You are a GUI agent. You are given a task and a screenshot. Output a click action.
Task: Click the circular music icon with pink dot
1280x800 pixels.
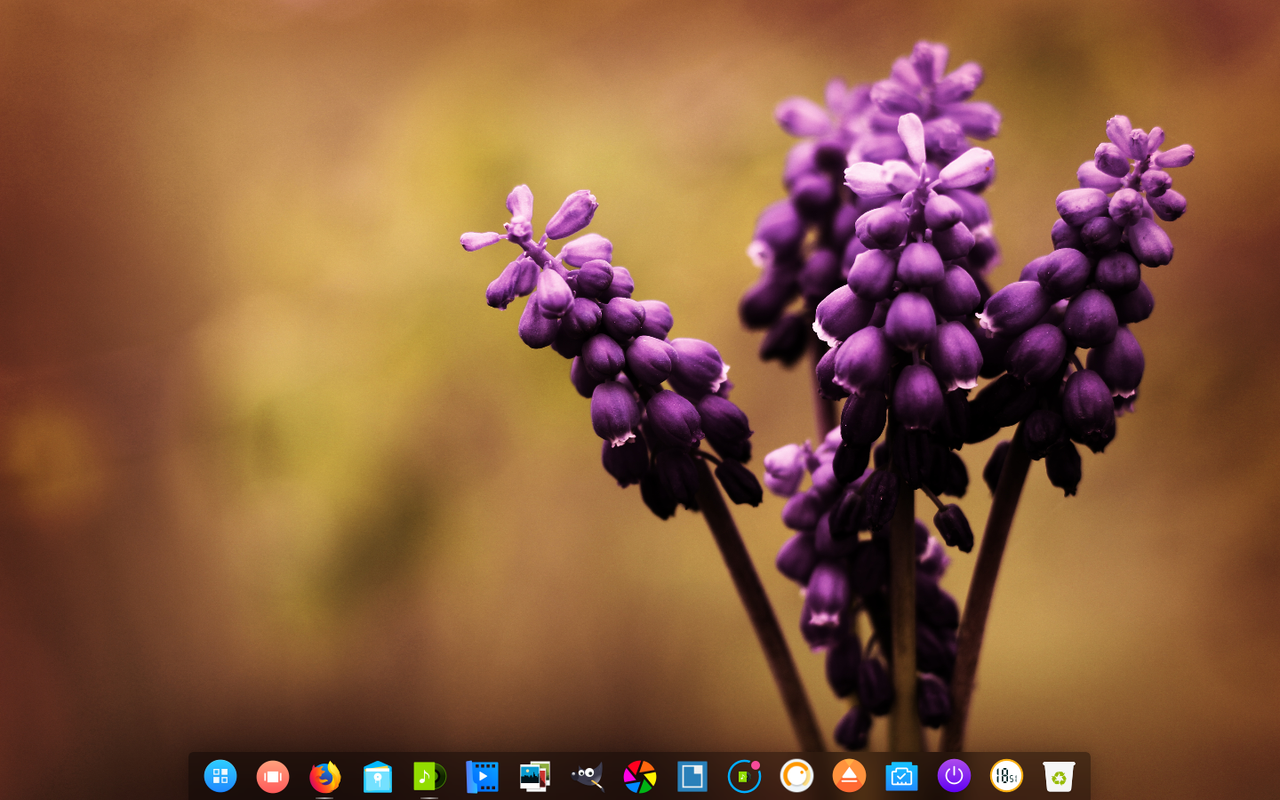(x=745, y=776)
